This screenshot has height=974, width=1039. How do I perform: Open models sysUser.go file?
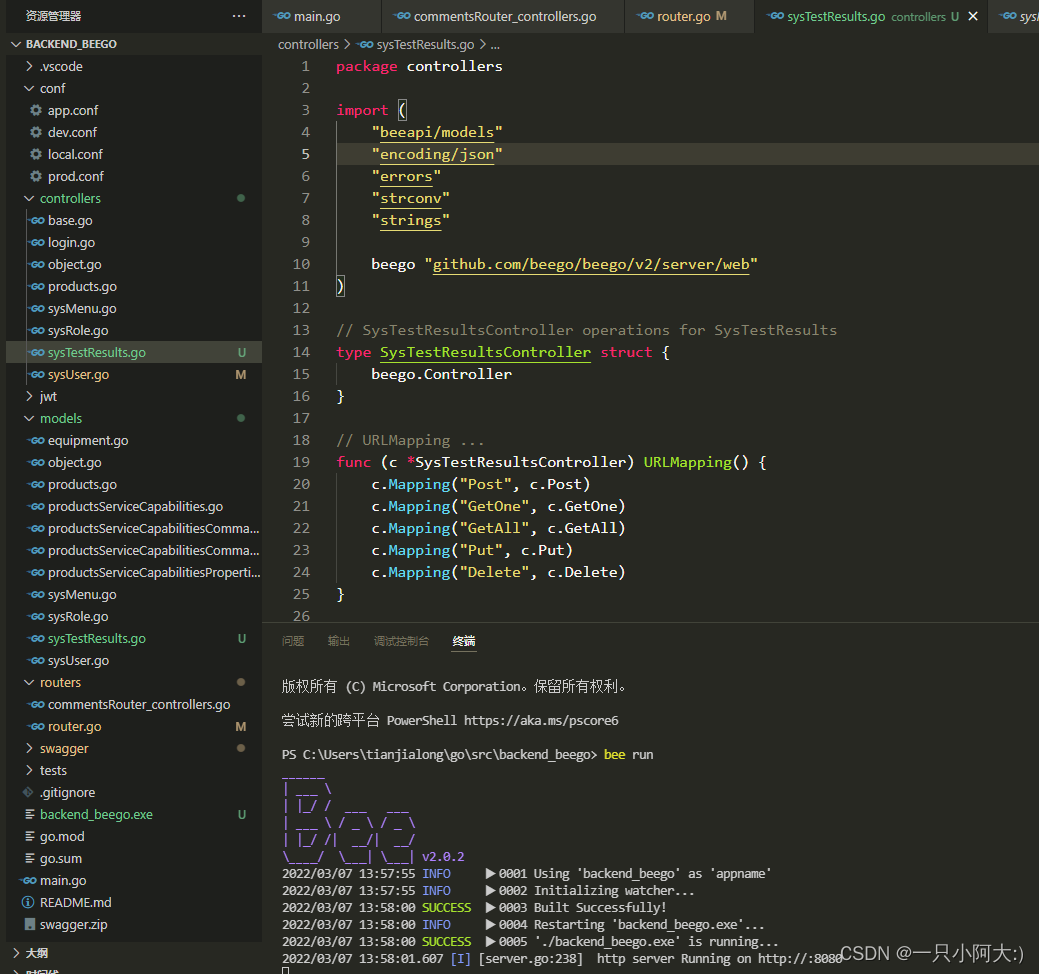click(x=78, y=660)
